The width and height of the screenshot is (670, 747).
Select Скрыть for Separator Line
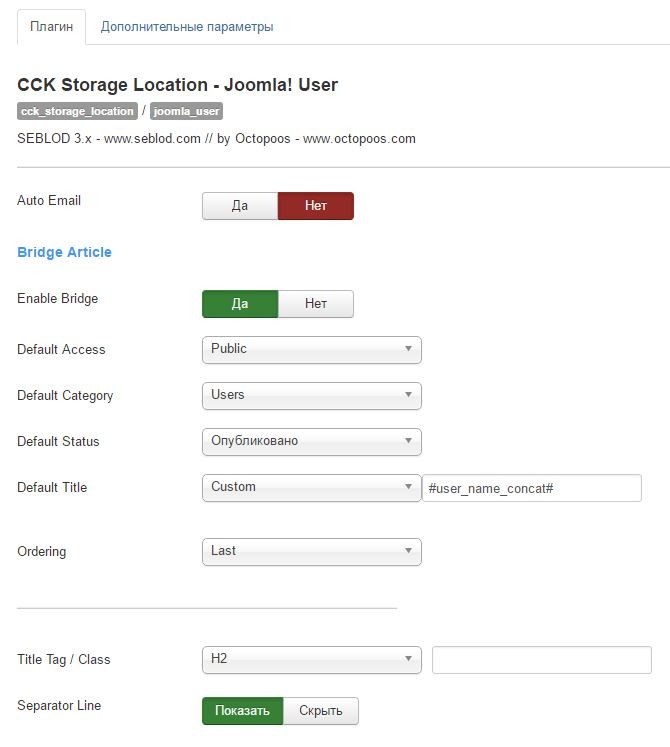click(x=321, y=711)
